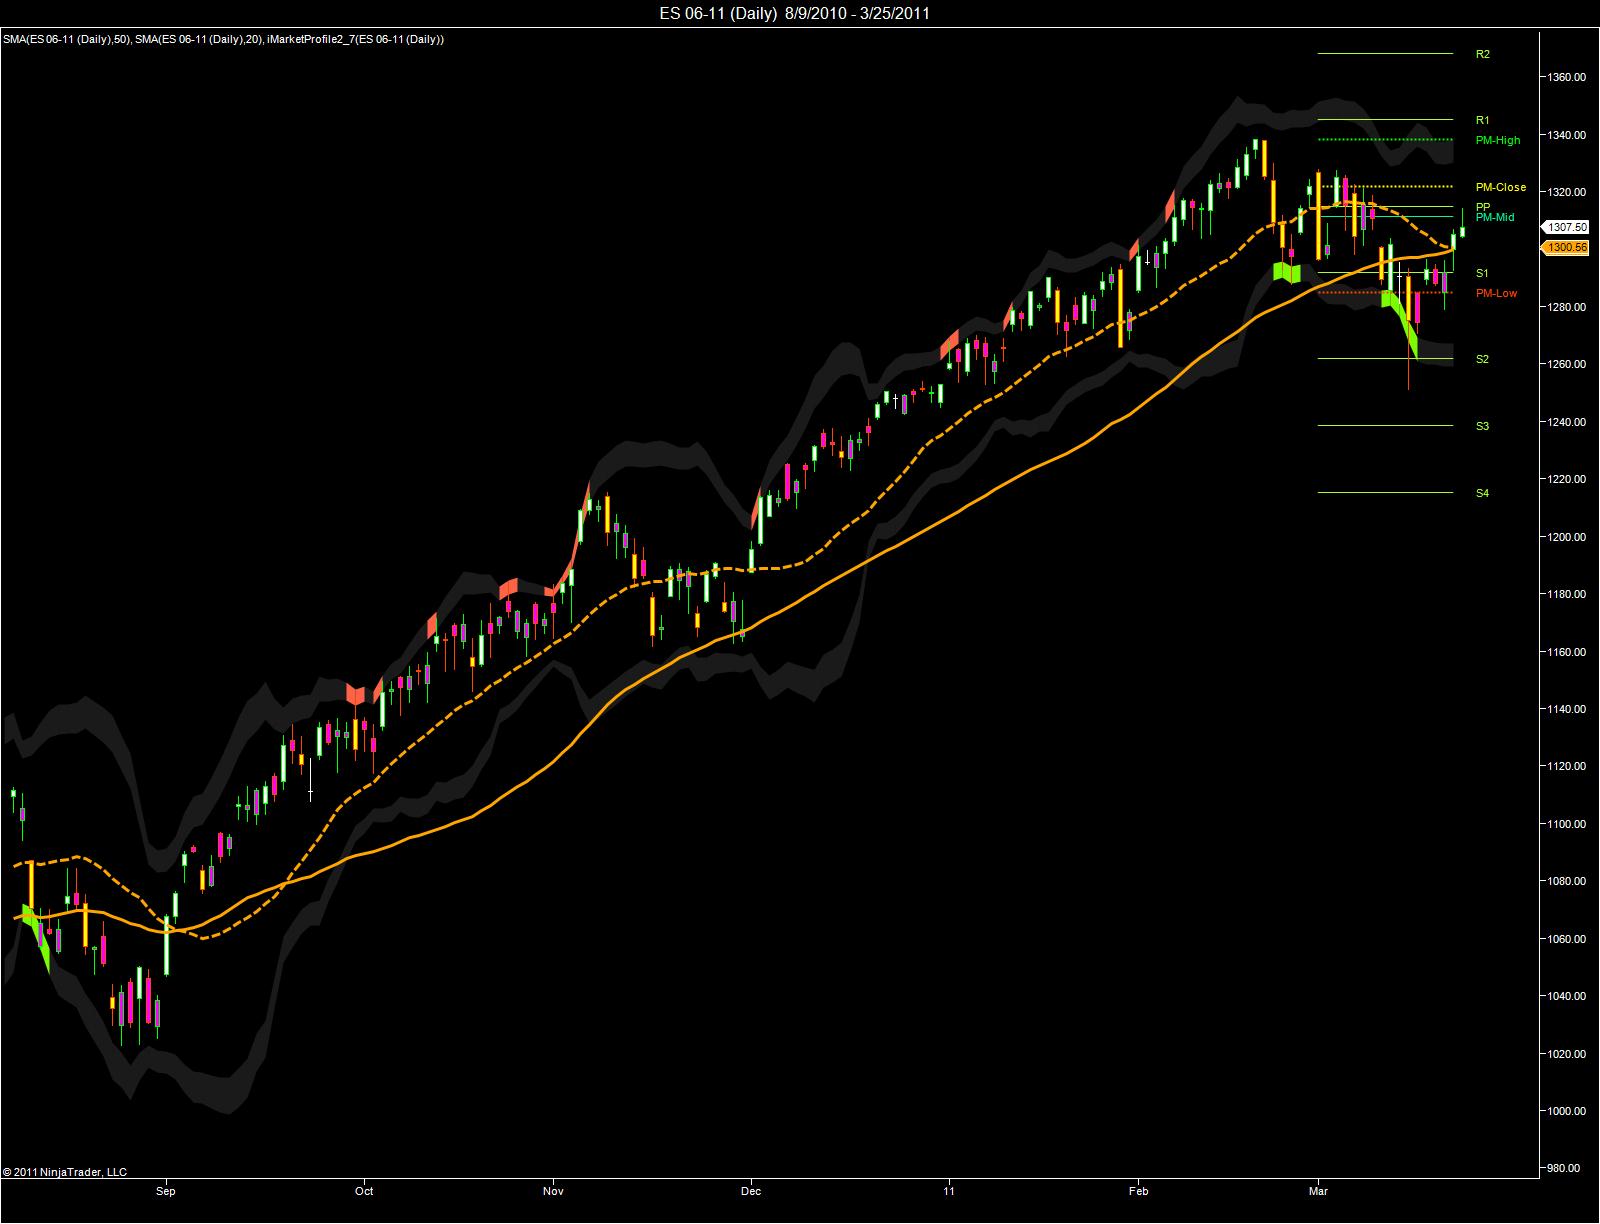The height and width of the screenshot is (1224, 1600).
Task: Click the 1360.00 price axis label
Action: [x=1567, y=77]
